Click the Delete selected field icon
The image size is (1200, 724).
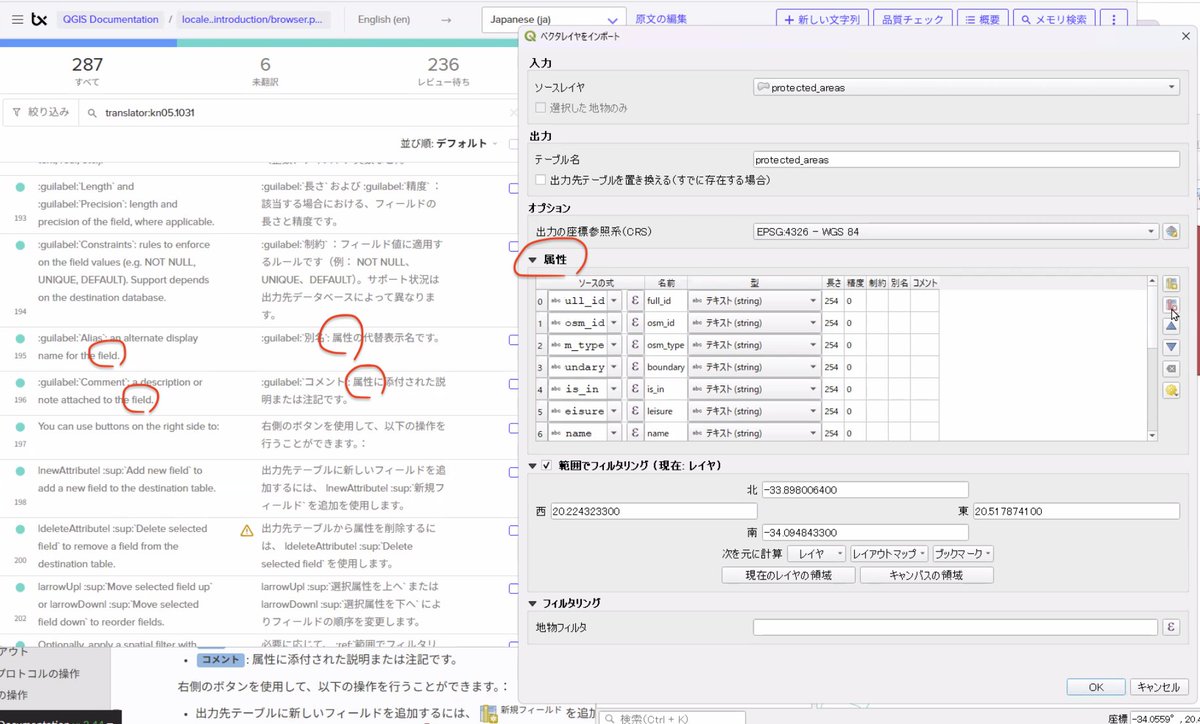point(1172,306)
